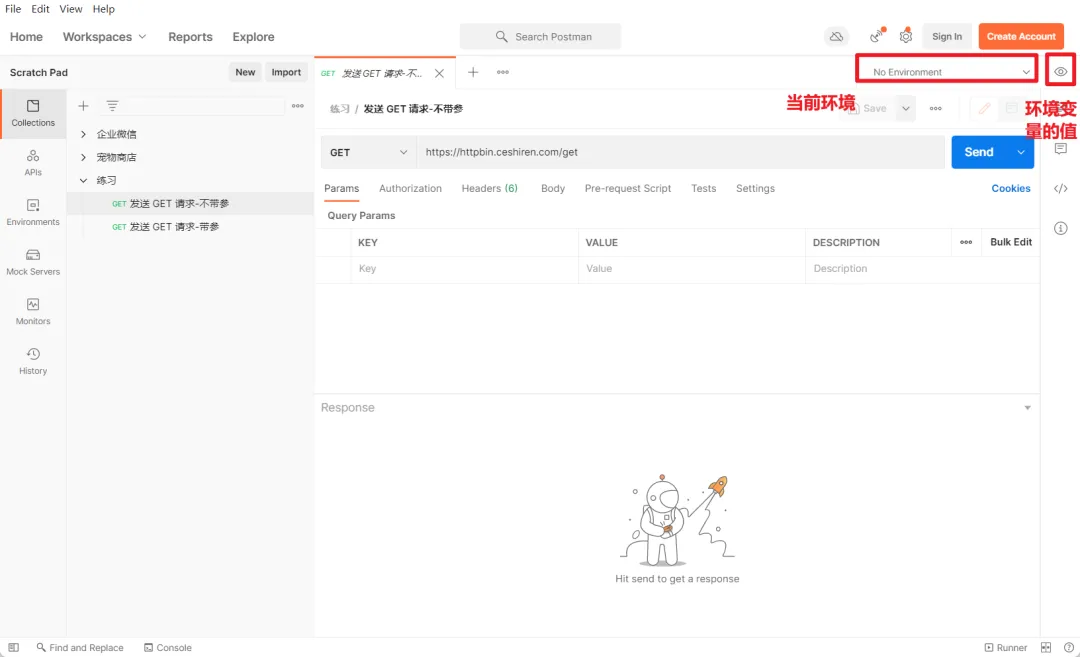The height and width of the screenshot is (657, 1080).
Task: Open the Edit menu
Action: tap(40, 9)
